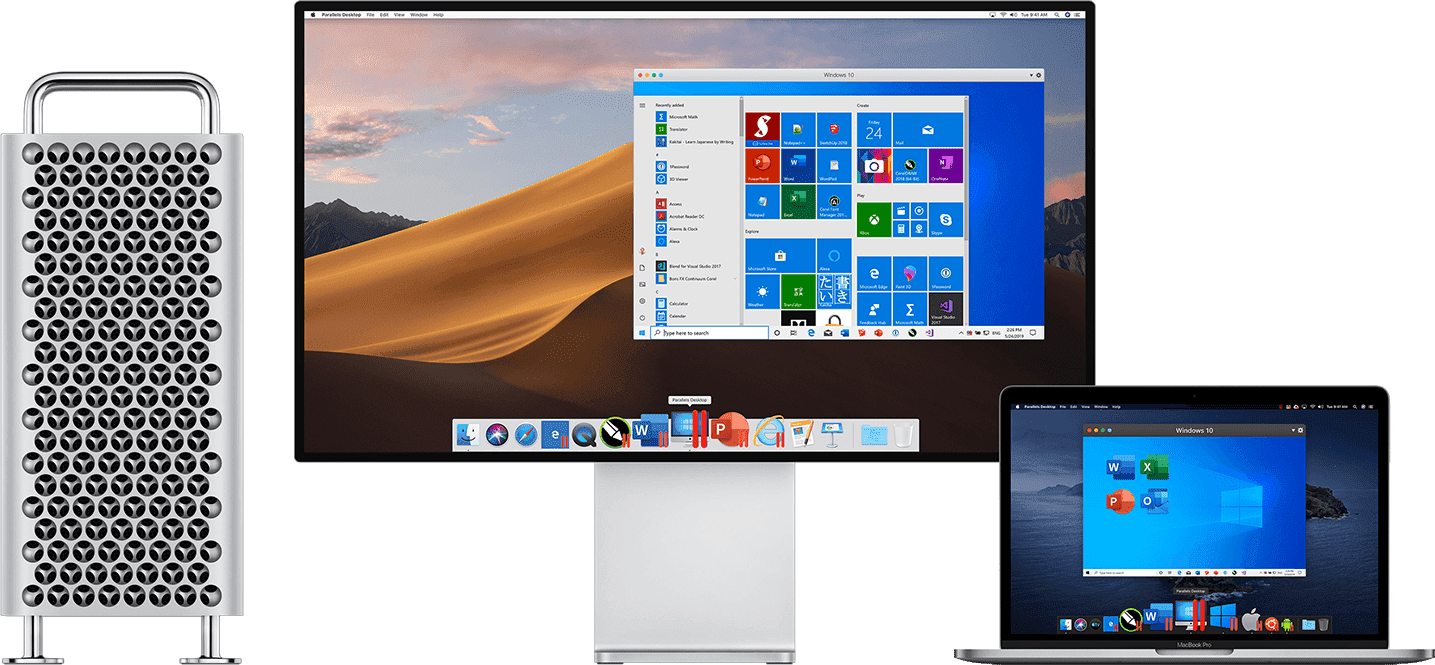
Task: Open the Word tile in Start menu
Action: (x=798, y=166)
